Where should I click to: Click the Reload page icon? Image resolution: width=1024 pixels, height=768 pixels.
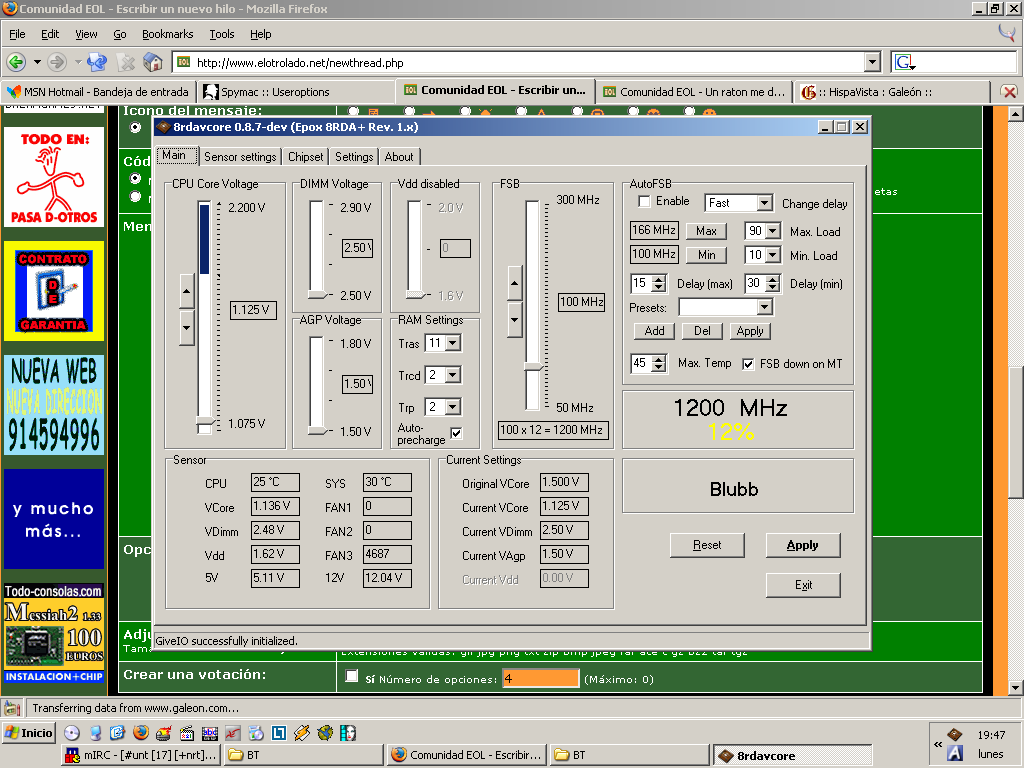coord(97,62)
